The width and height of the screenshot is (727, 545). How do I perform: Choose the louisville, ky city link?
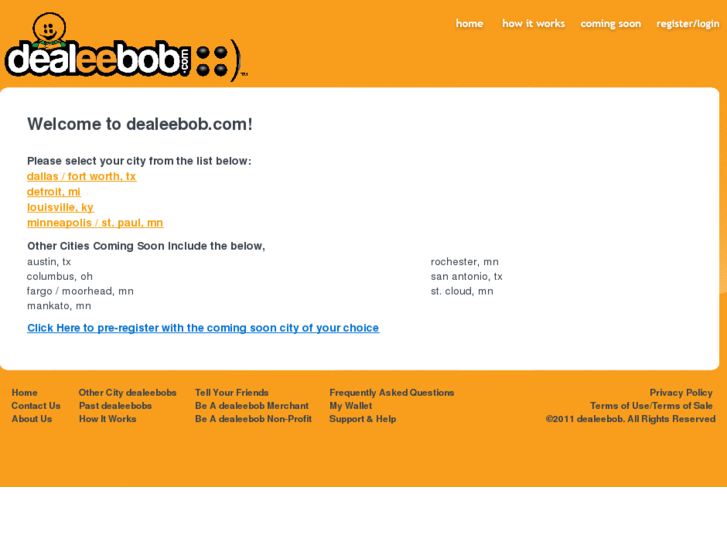(x=60, y=207)
